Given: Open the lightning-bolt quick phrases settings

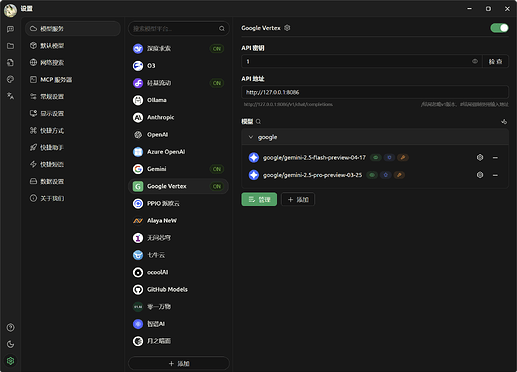Looking at the screenshot, I should (73, 164).
